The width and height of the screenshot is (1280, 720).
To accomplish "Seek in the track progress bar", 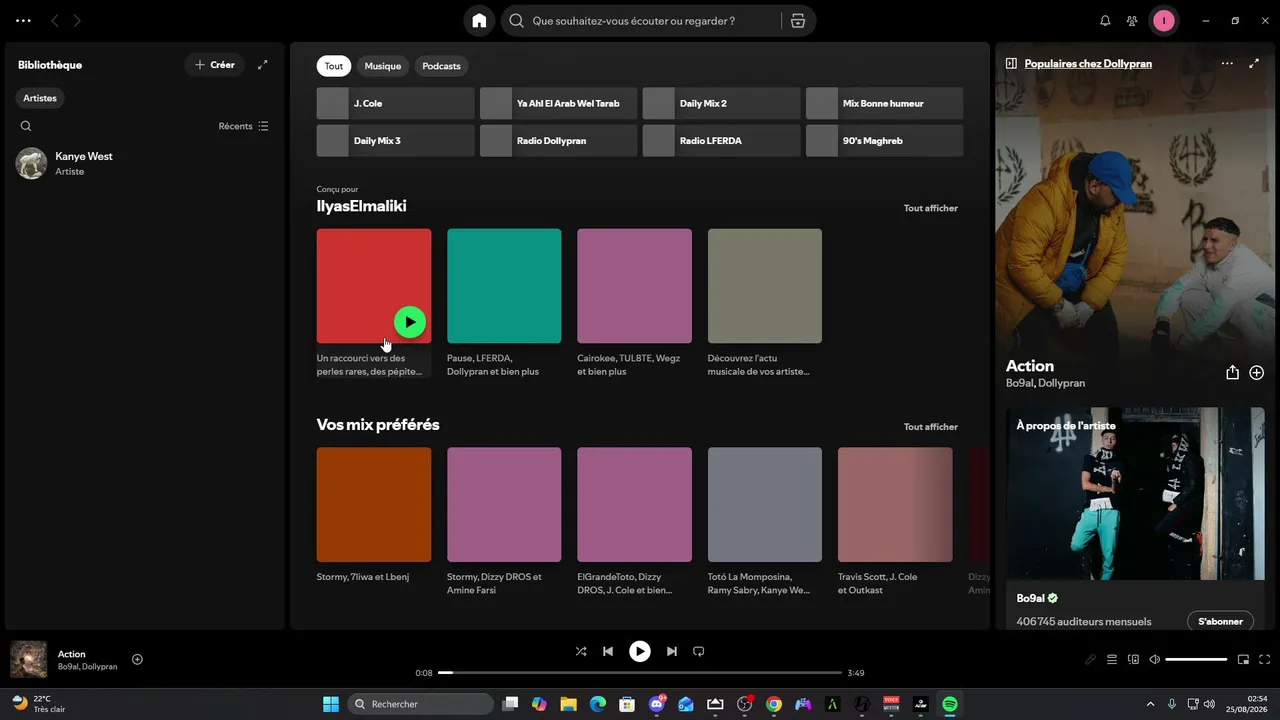I will click(640, 673).
